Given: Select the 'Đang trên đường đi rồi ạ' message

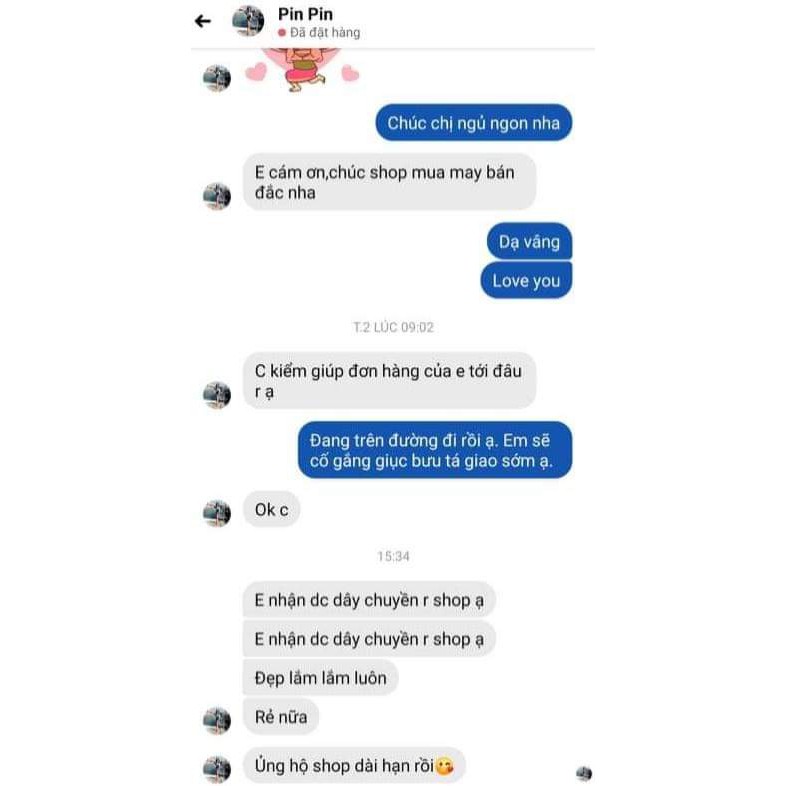Looking at the screenshot, I should click(x=435, y=450).
